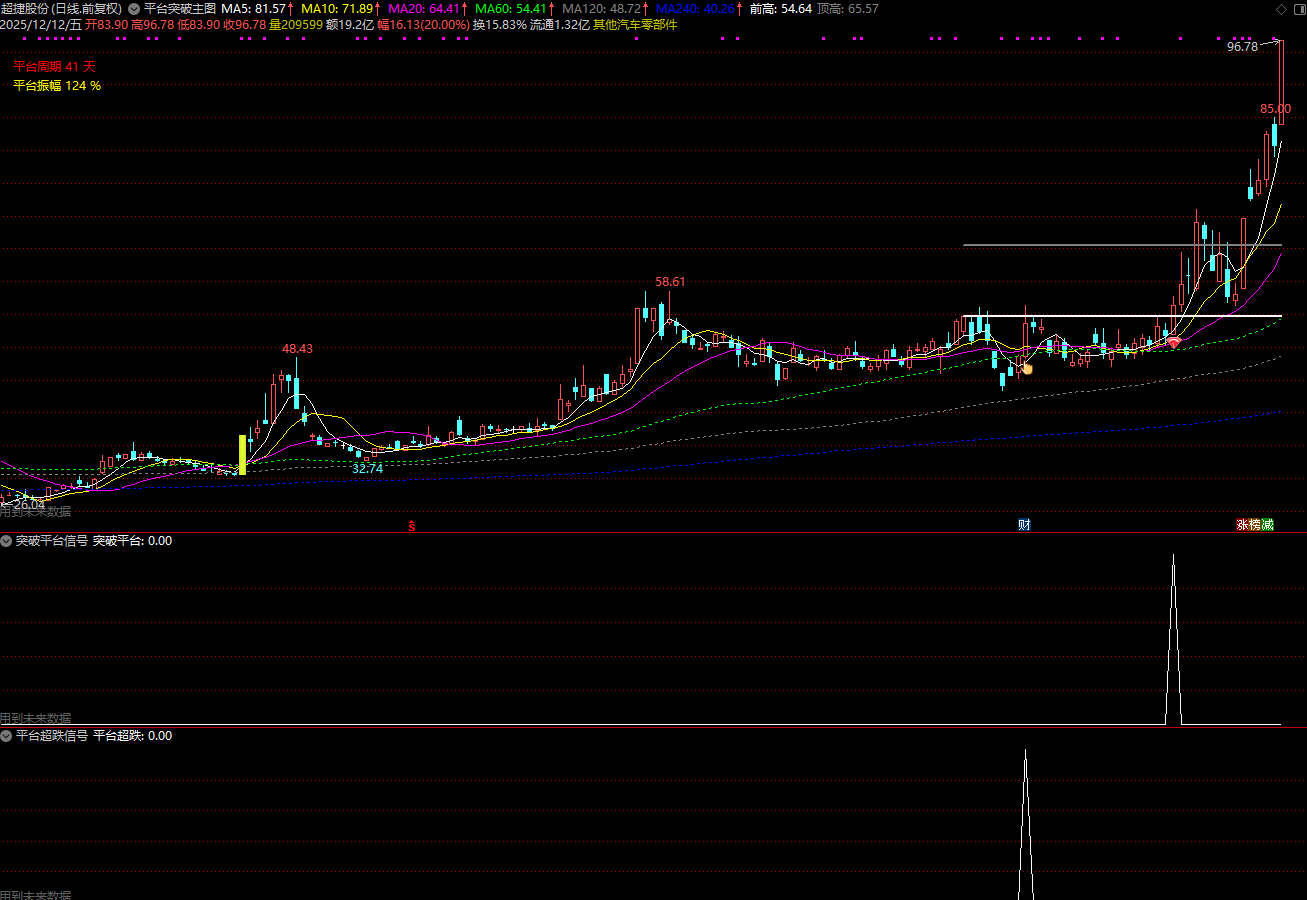Click the red 涨 marker icon
The image size is (1307, 900).
coord(1242,525)
